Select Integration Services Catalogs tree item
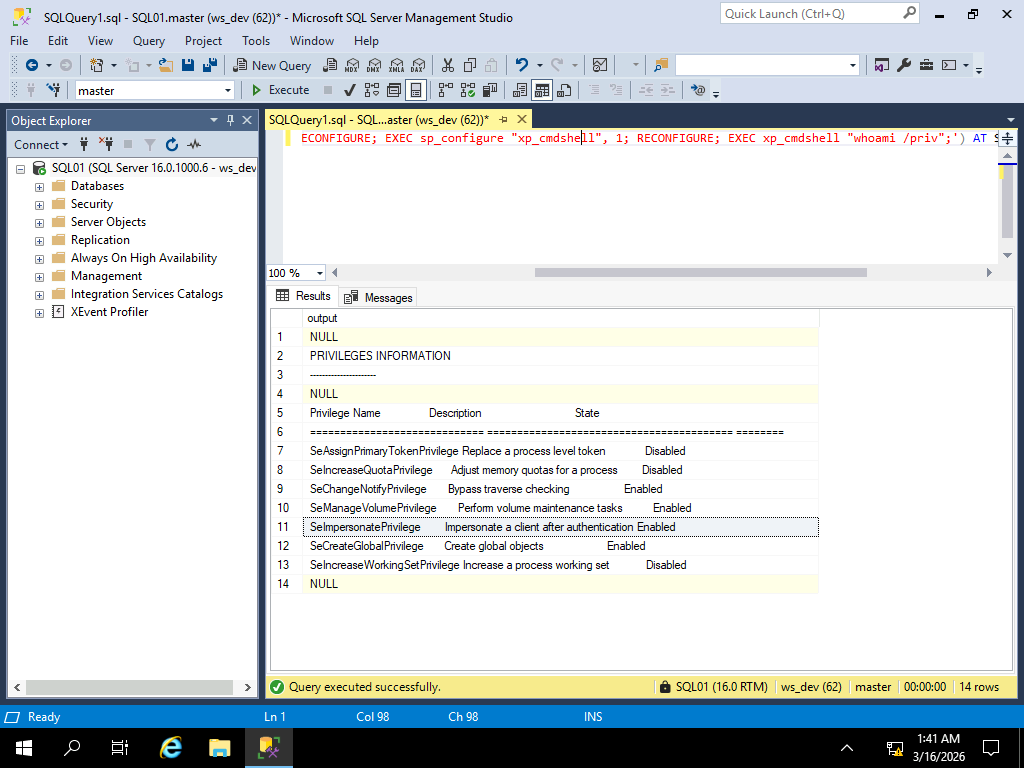 146,294
